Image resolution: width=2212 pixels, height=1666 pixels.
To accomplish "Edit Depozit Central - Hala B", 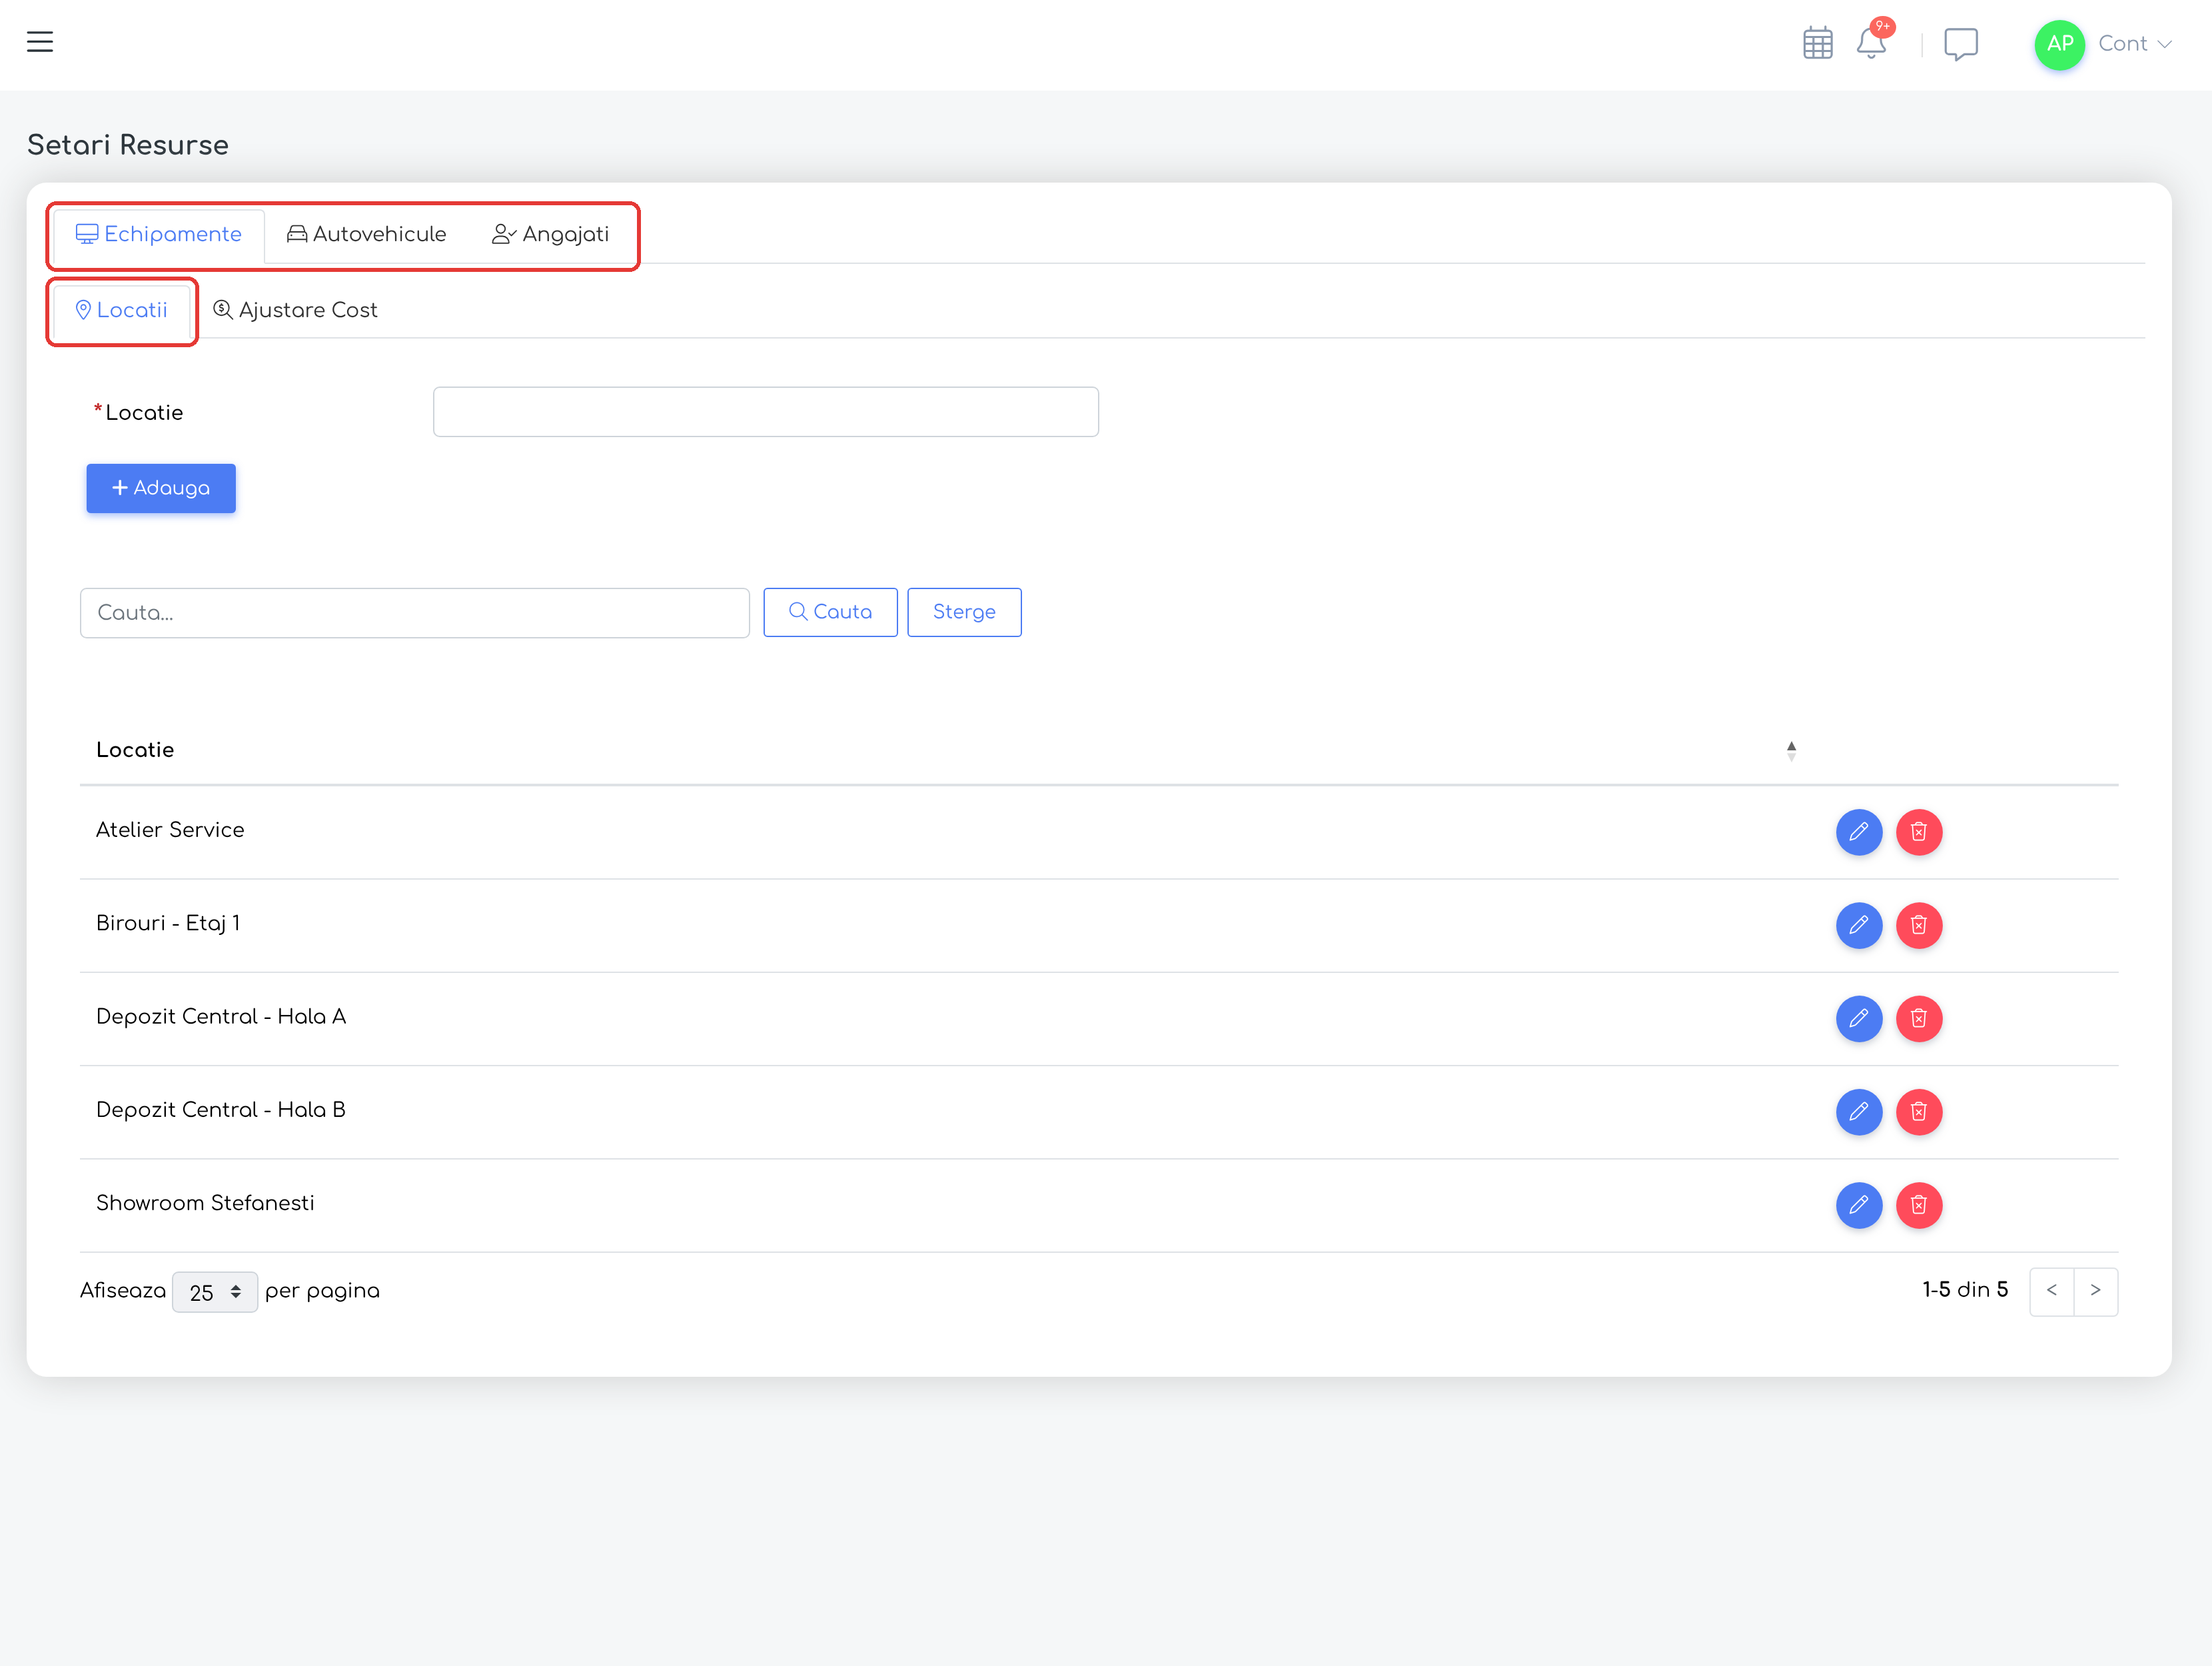I will [x=1859, y=1112].
